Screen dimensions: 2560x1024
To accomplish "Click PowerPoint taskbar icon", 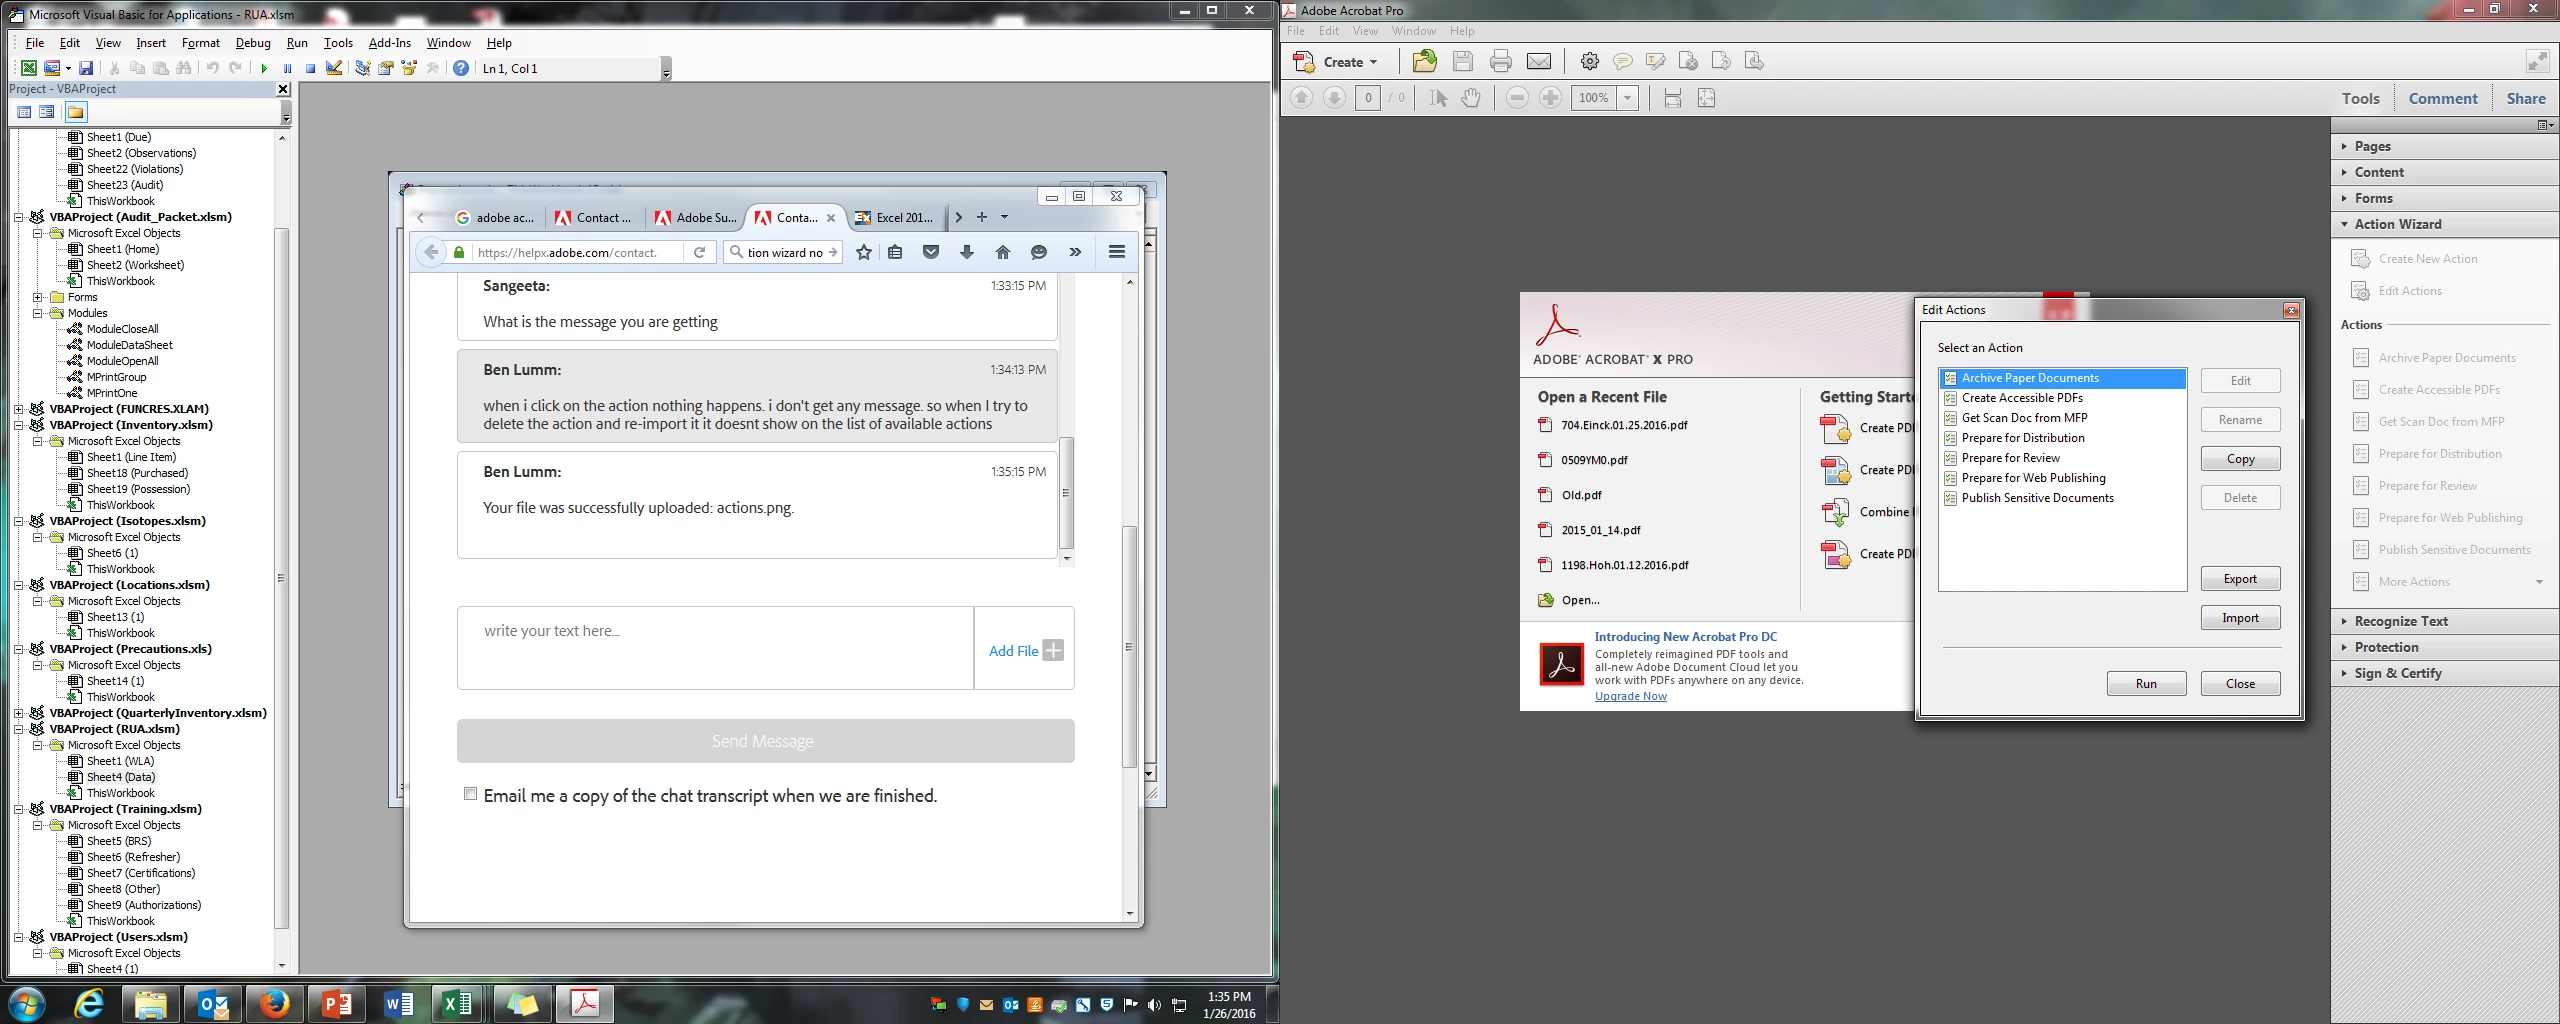I will 336,1003.
